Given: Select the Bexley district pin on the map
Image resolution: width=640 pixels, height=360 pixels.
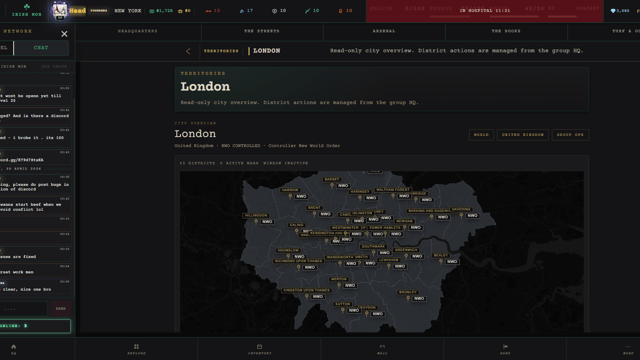Looking at the screenshot, I should 441,261.
